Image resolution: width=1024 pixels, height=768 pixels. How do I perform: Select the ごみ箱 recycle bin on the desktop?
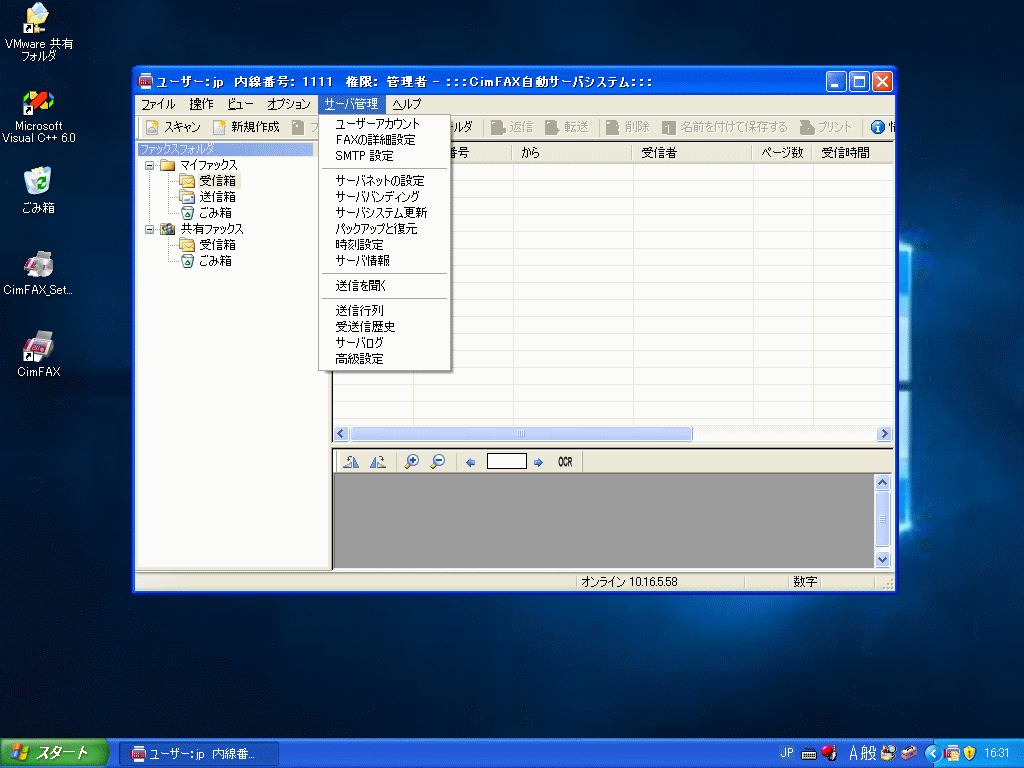(38, 190)
